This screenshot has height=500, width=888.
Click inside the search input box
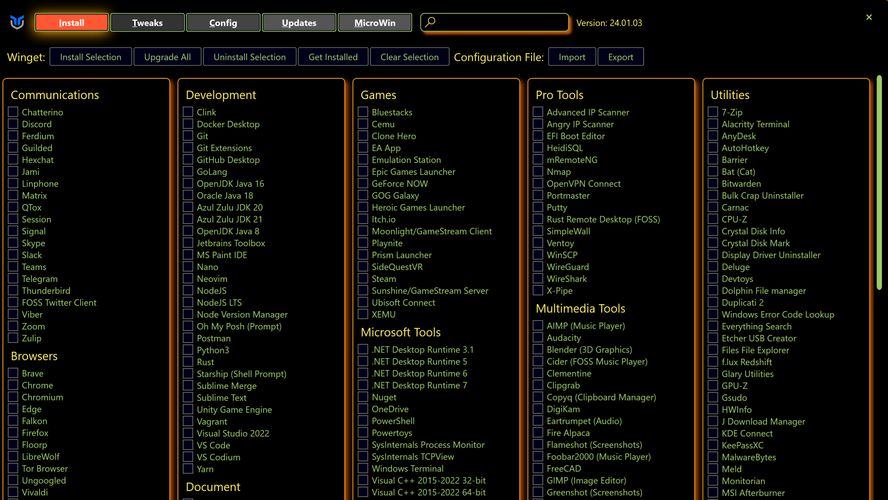[494, 22]
